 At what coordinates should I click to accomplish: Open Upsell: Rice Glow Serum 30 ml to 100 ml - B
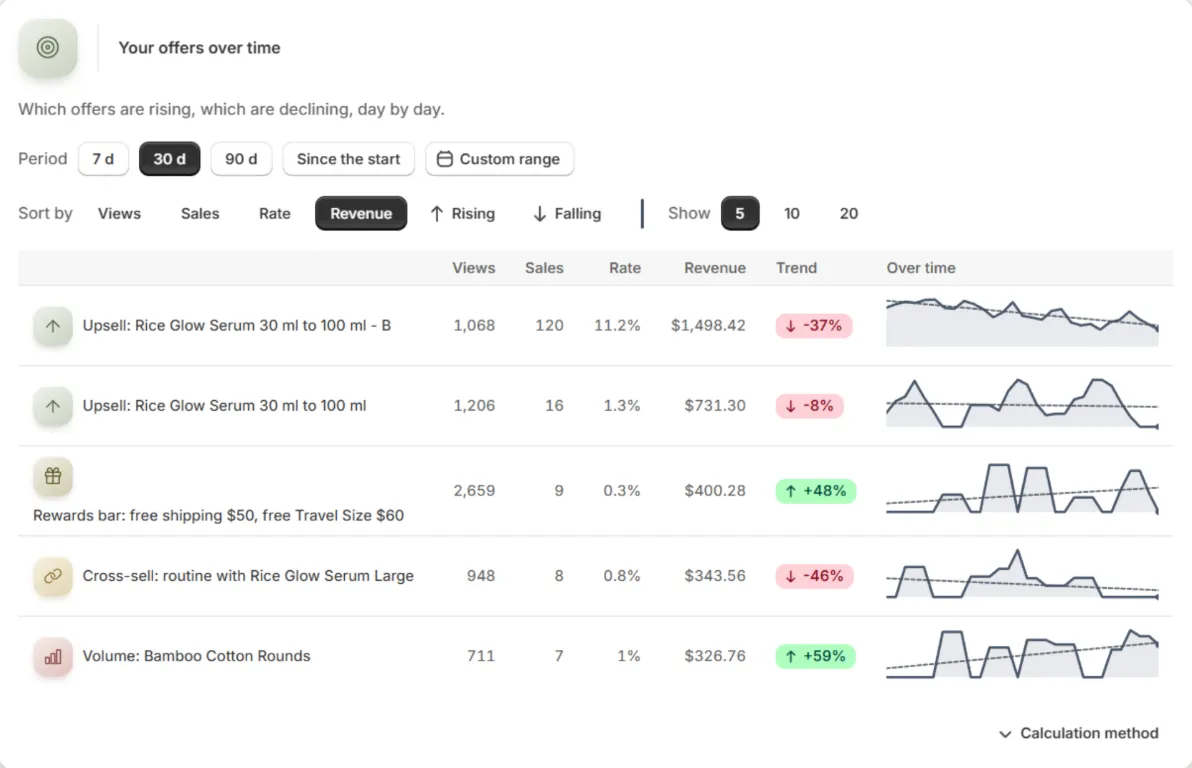(x=236, y=325)
